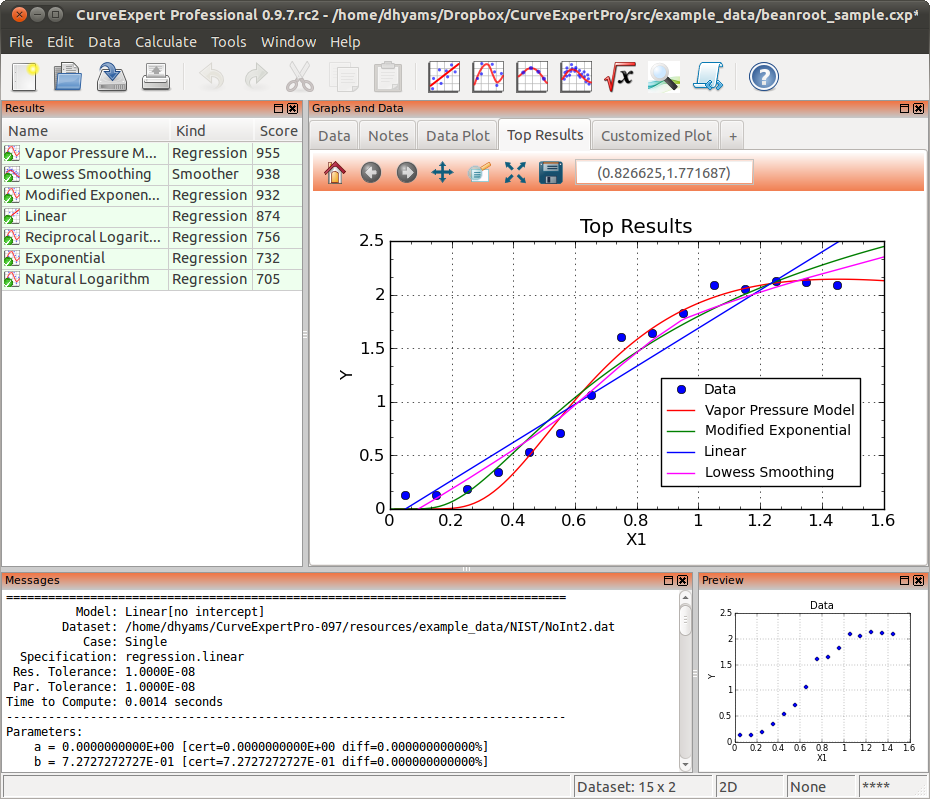Click the plot zoom-to-fit expand arrows icon

click(514, 173)
